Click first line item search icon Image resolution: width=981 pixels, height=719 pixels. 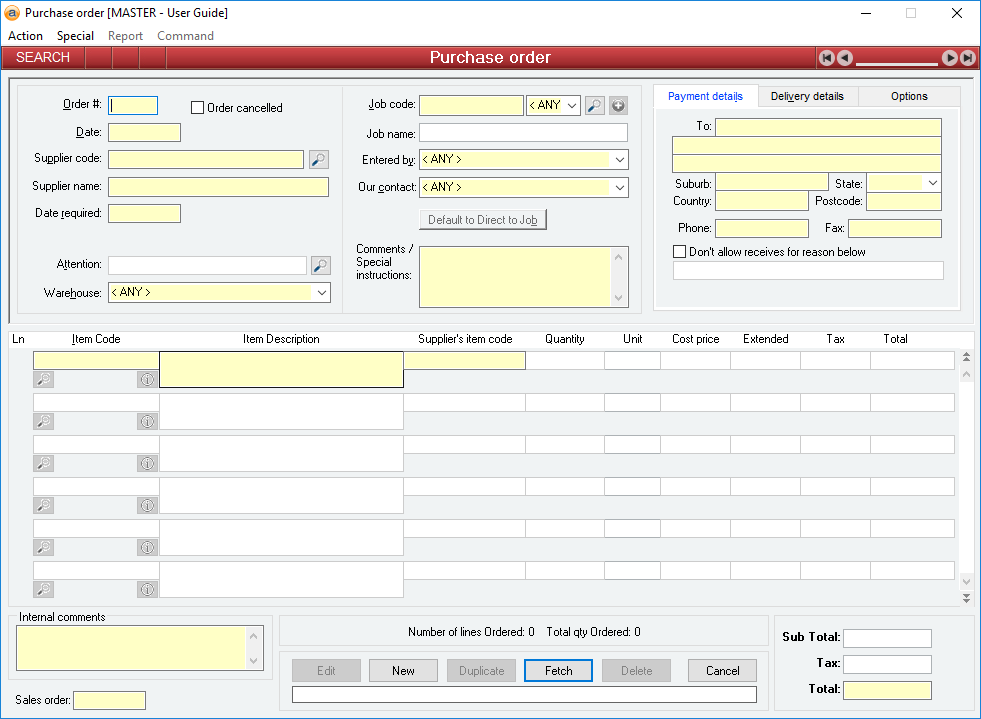tap(44, 379)
